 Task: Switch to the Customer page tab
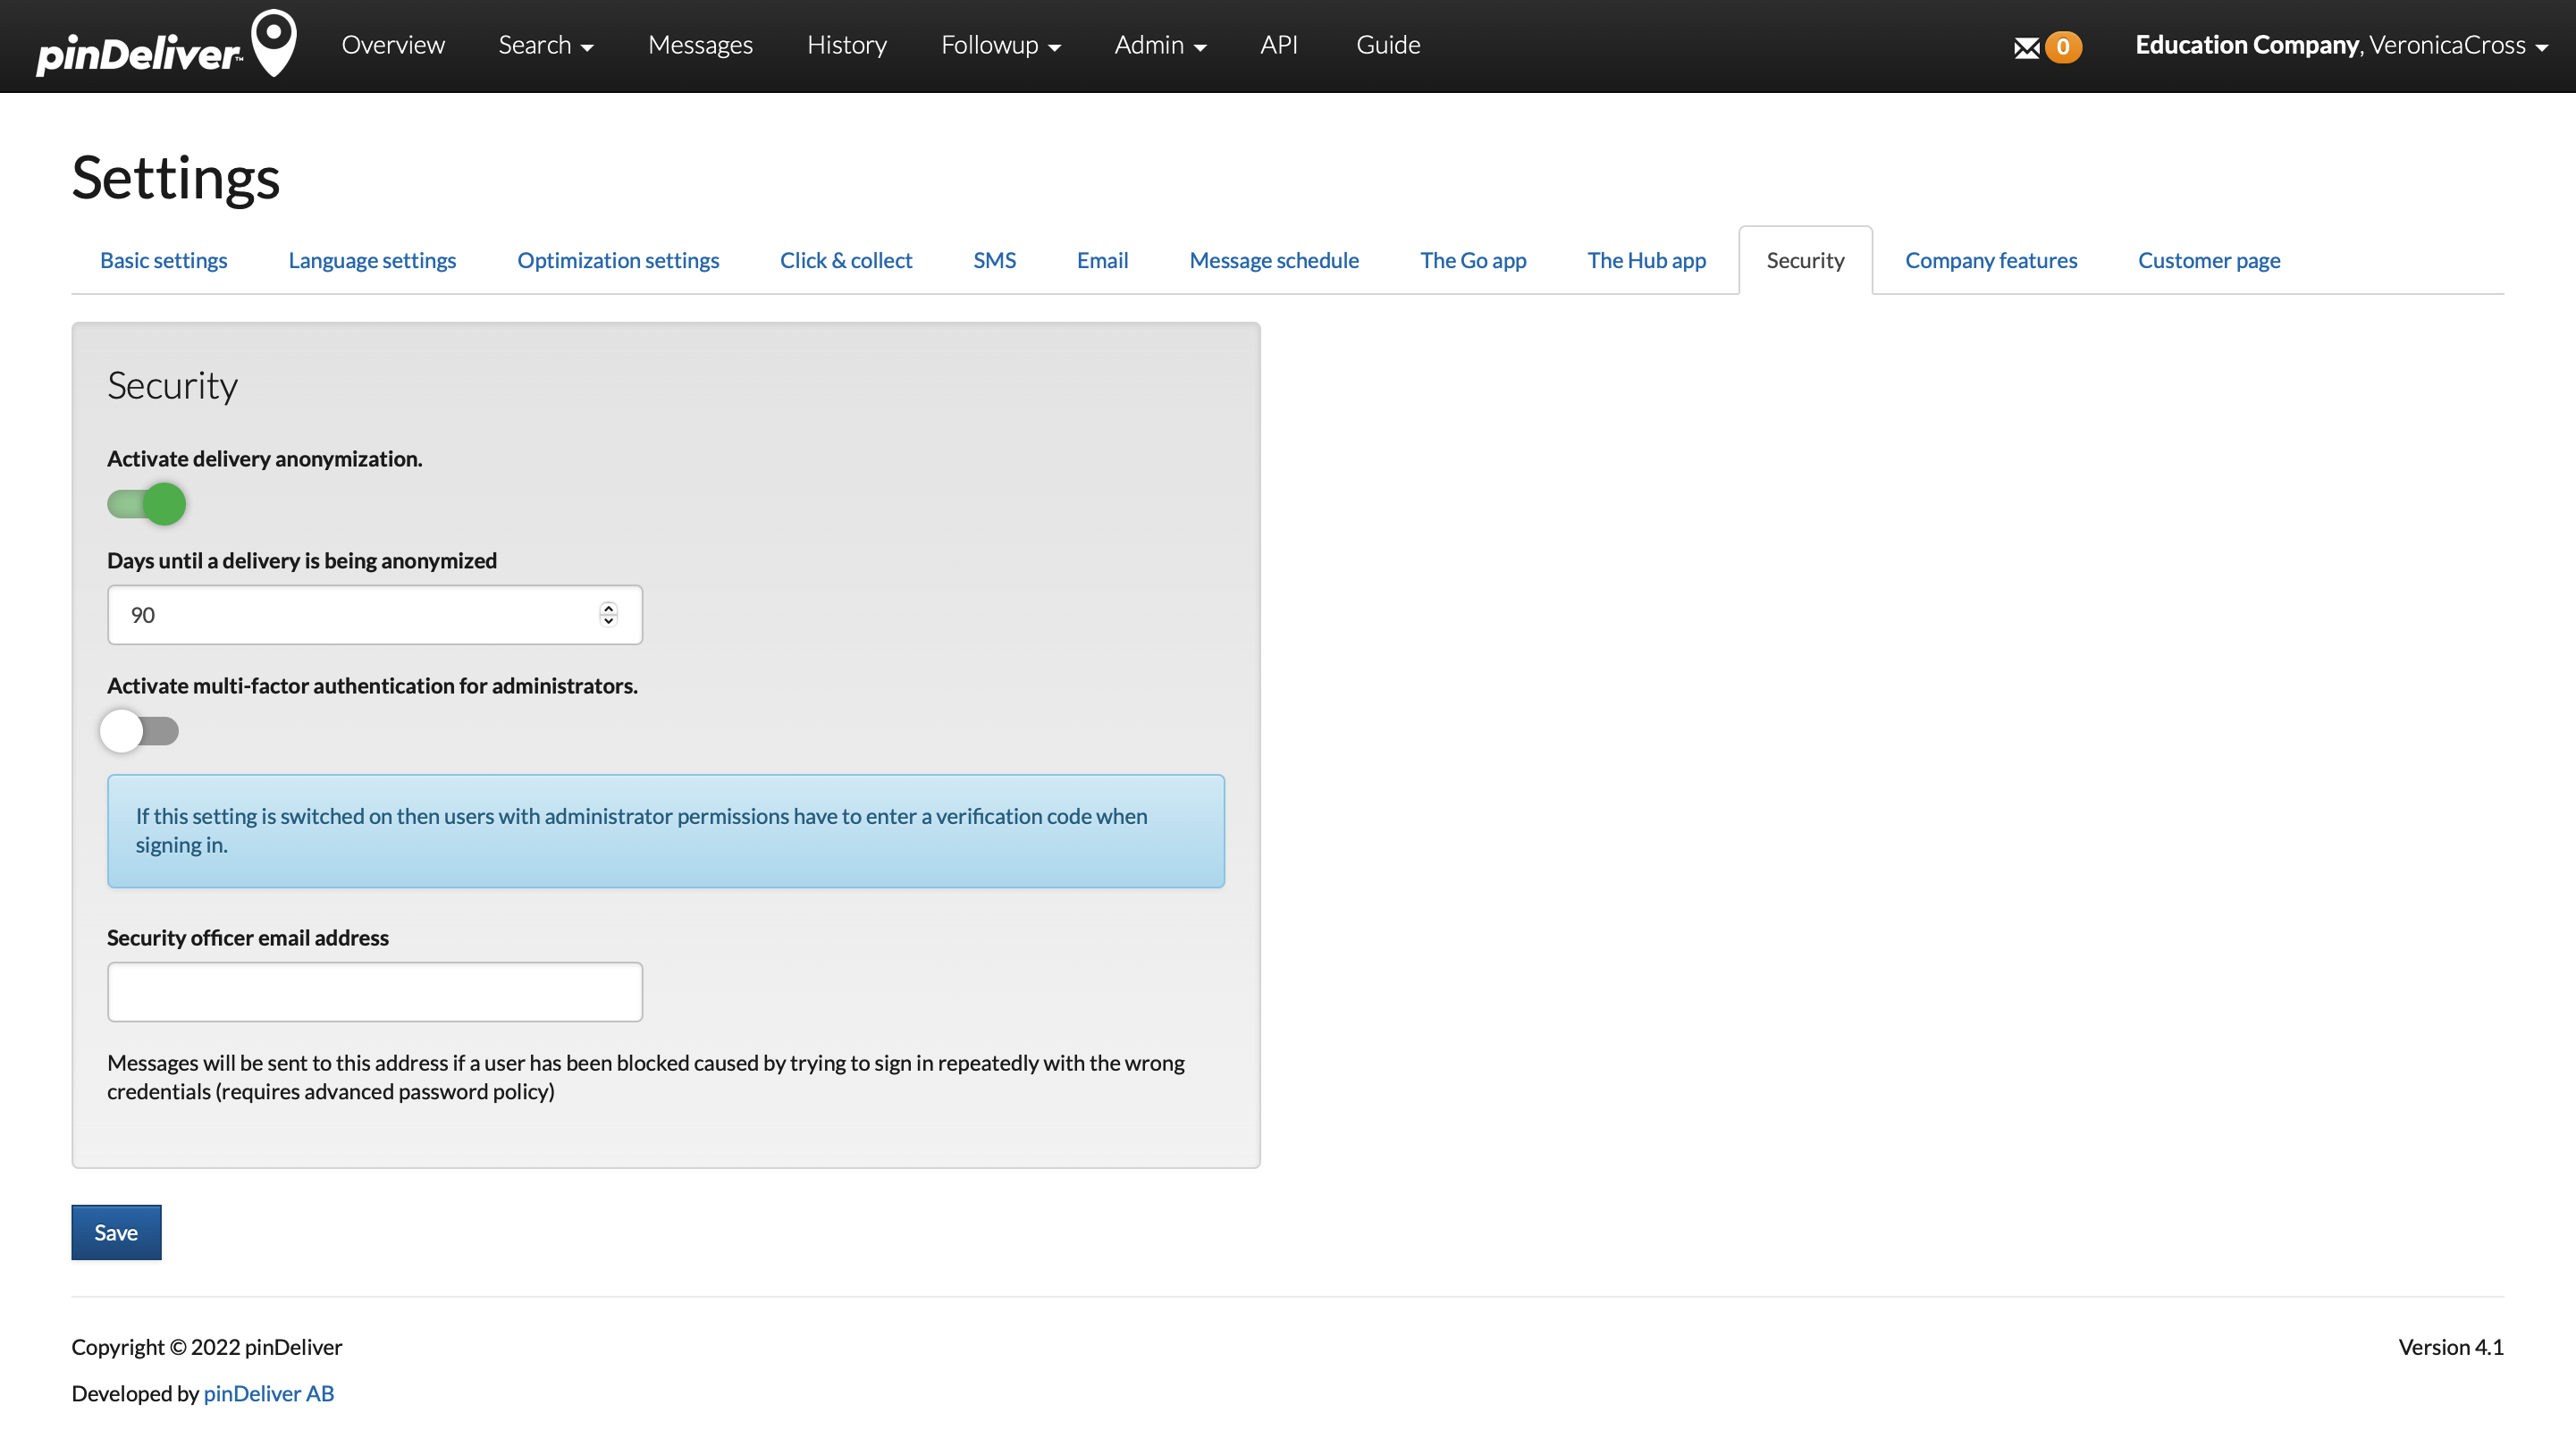point(2209,260)
